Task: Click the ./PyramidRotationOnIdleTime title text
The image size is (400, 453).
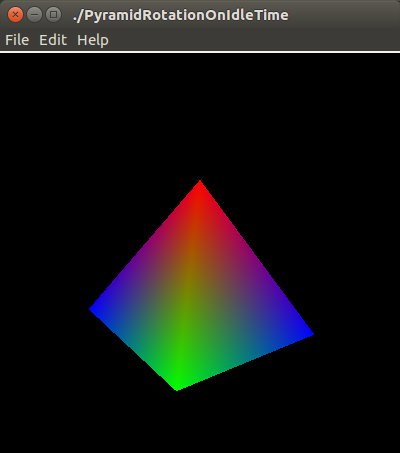Action: 181,15
